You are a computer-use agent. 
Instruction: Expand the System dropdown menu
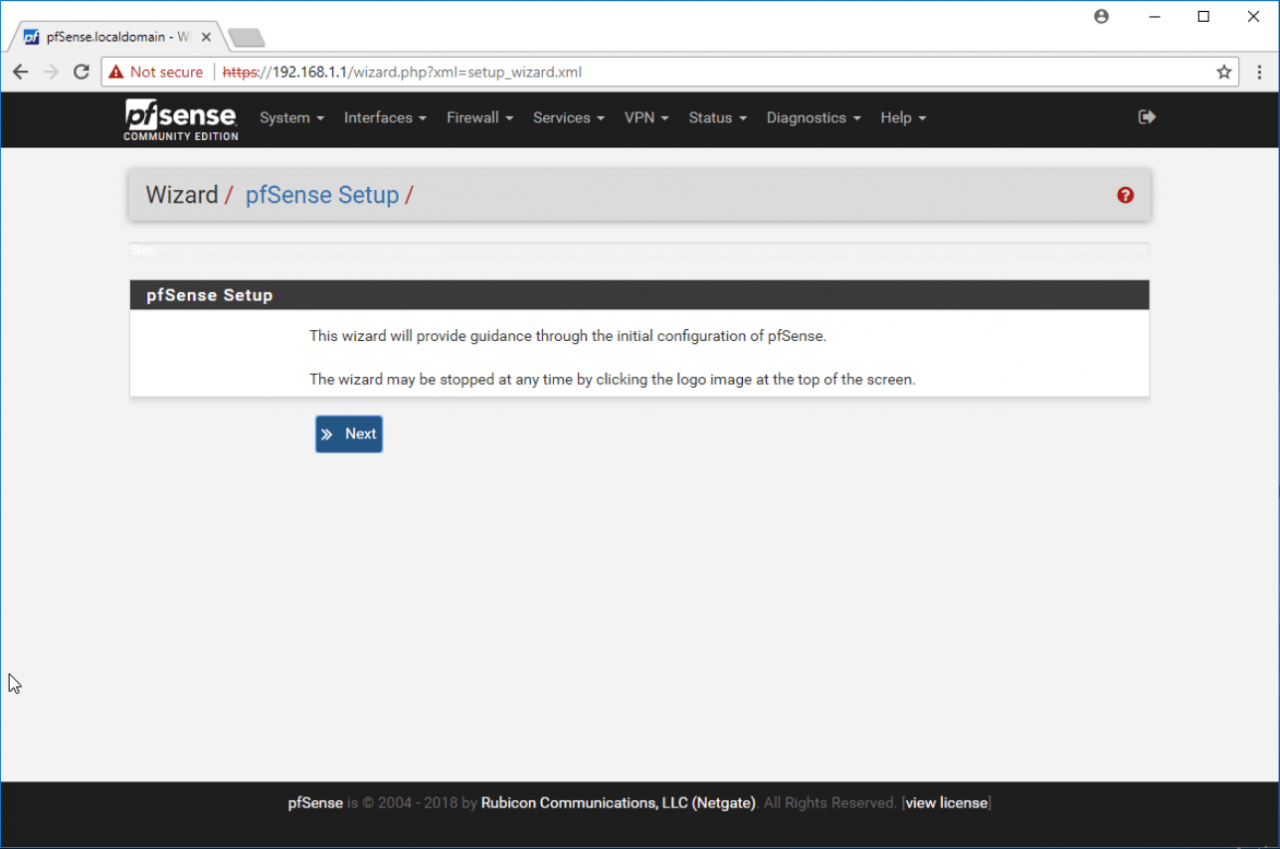291,118
